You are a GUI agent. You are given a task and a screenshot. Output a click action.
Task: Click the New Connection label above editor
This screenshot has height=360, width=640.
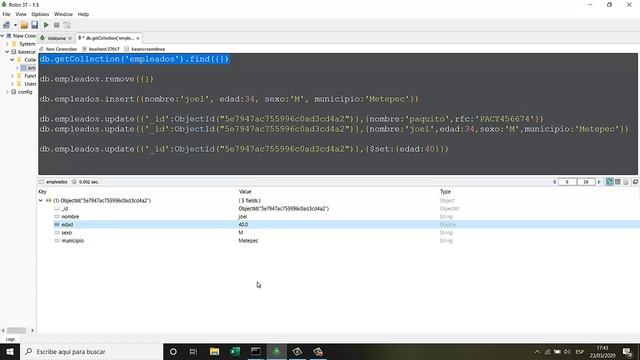(x=61, y=49)
